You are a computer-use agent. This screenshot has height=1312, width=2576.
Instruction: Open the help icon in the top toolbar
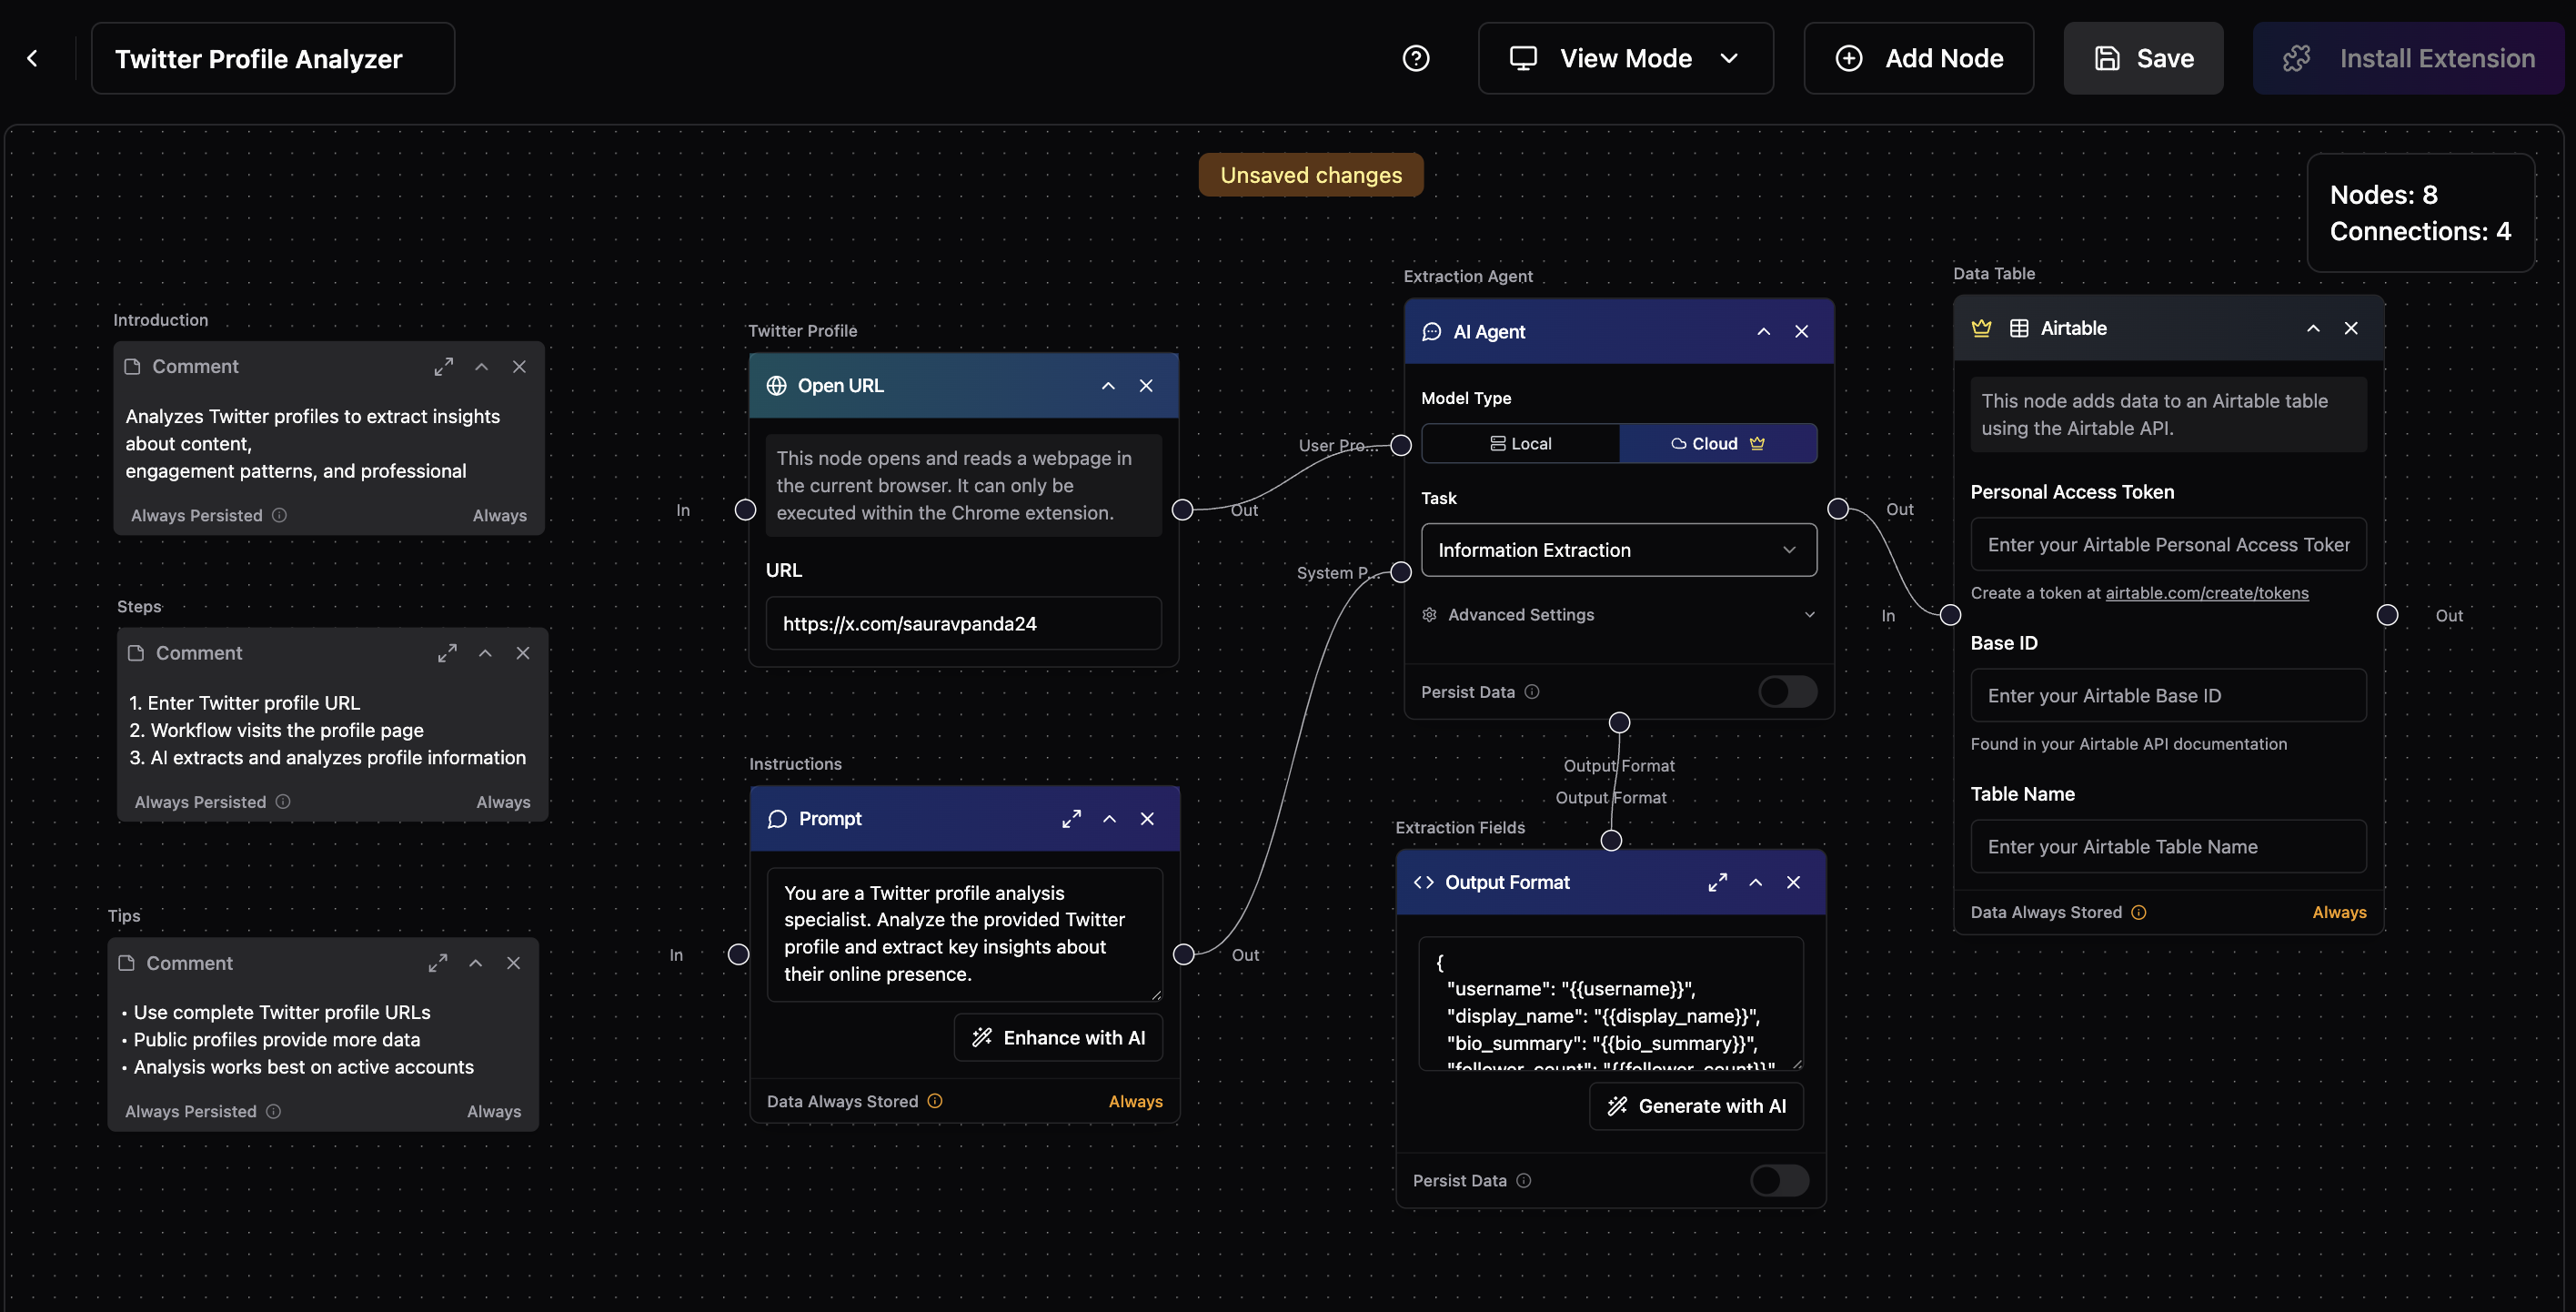[1416, 58]
